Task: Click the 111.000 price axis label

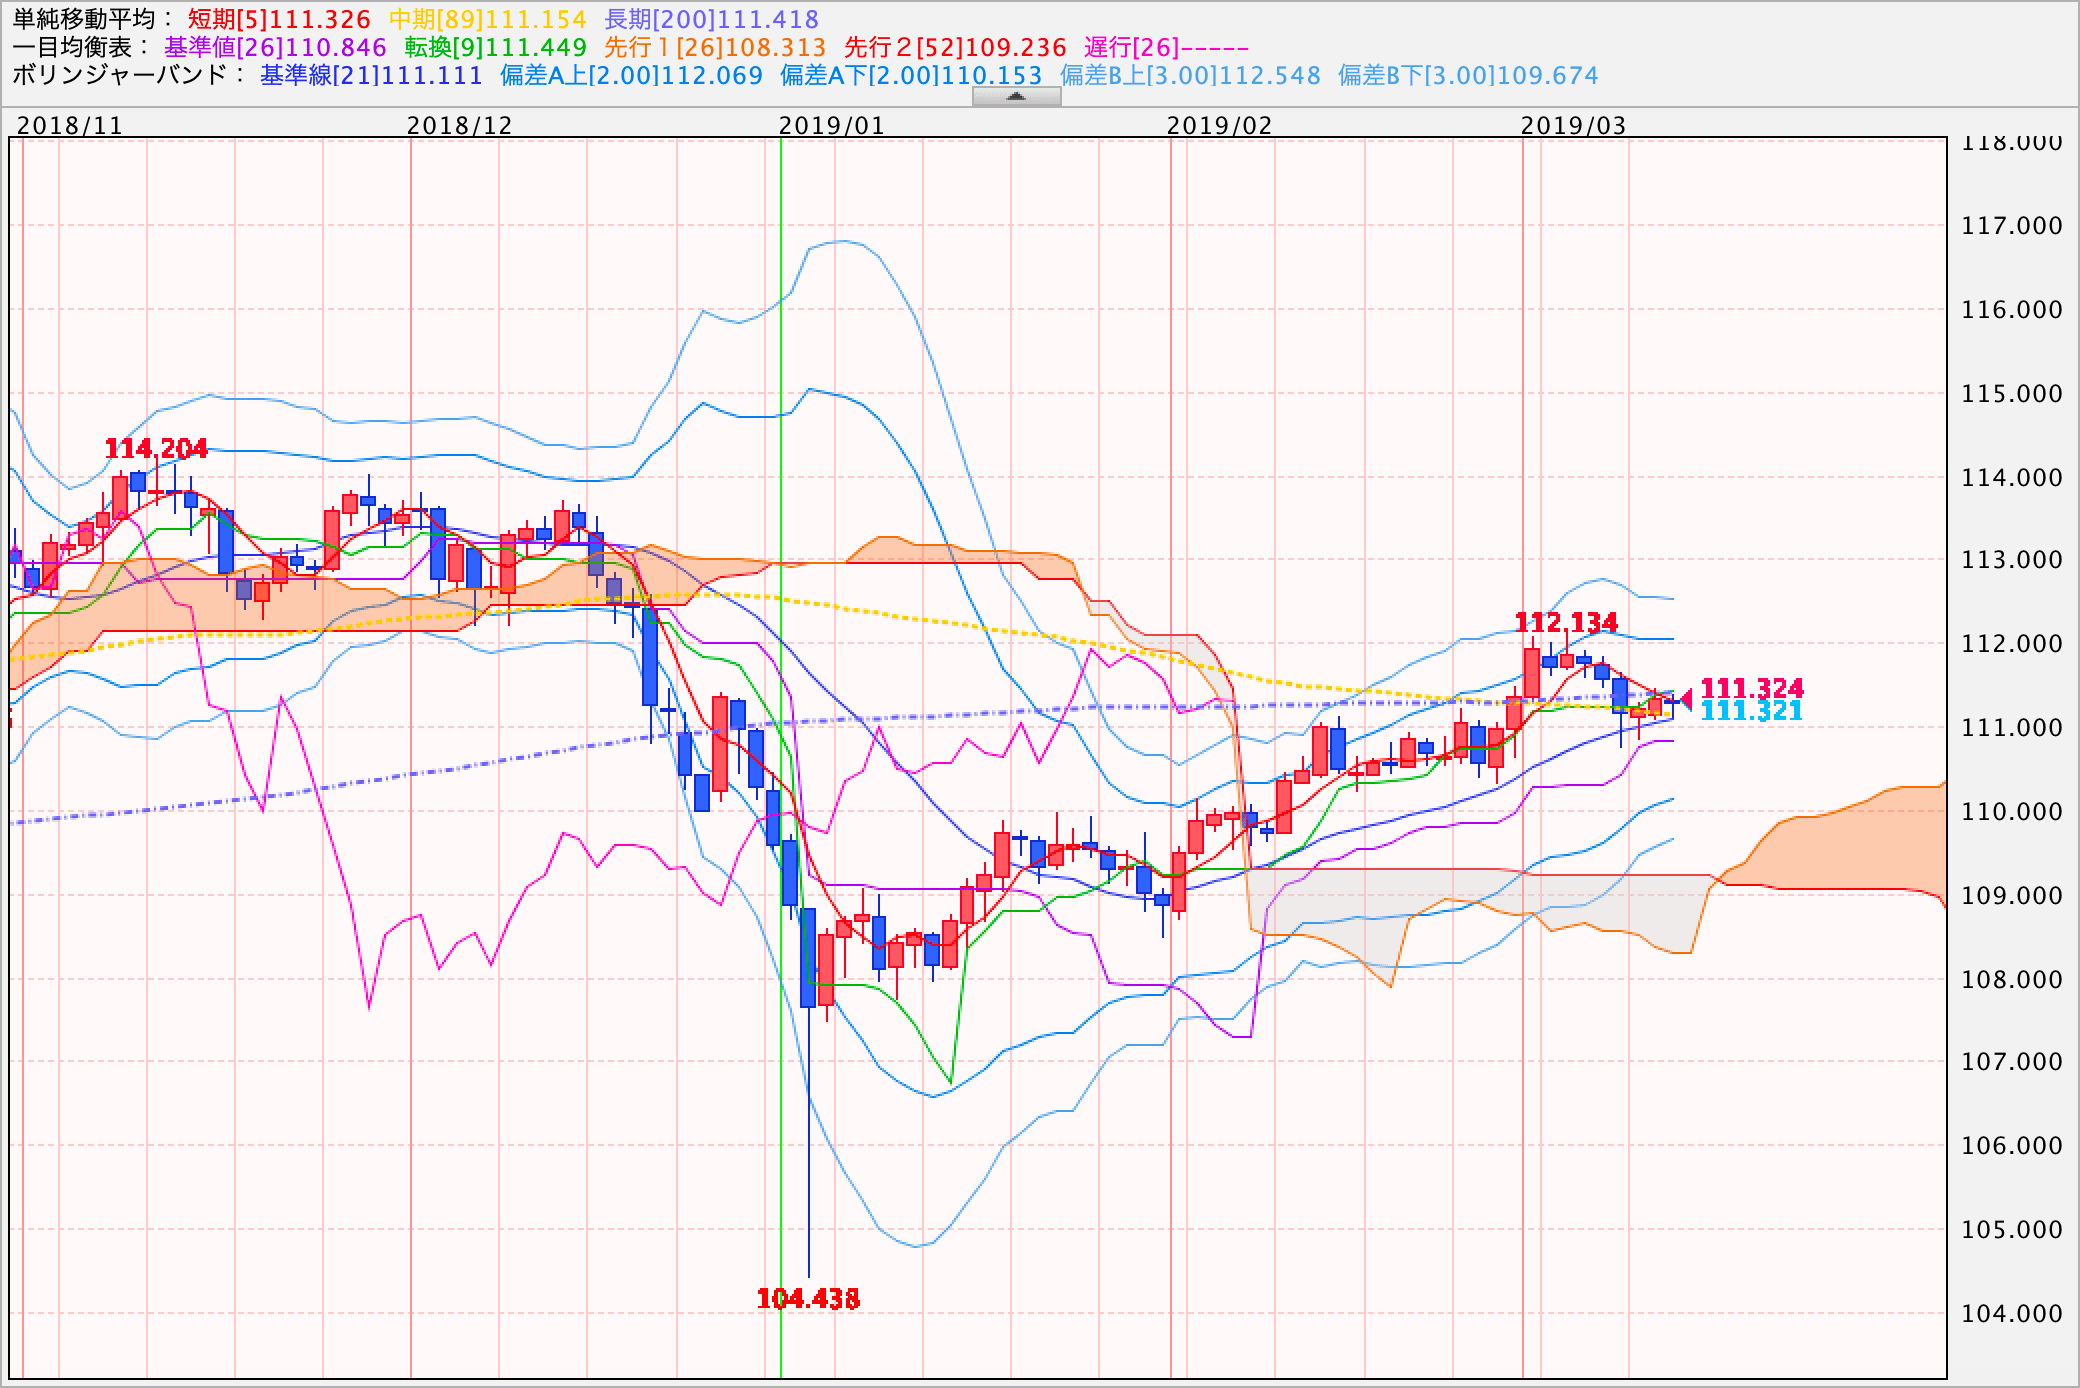Action: pos(2012,728)
